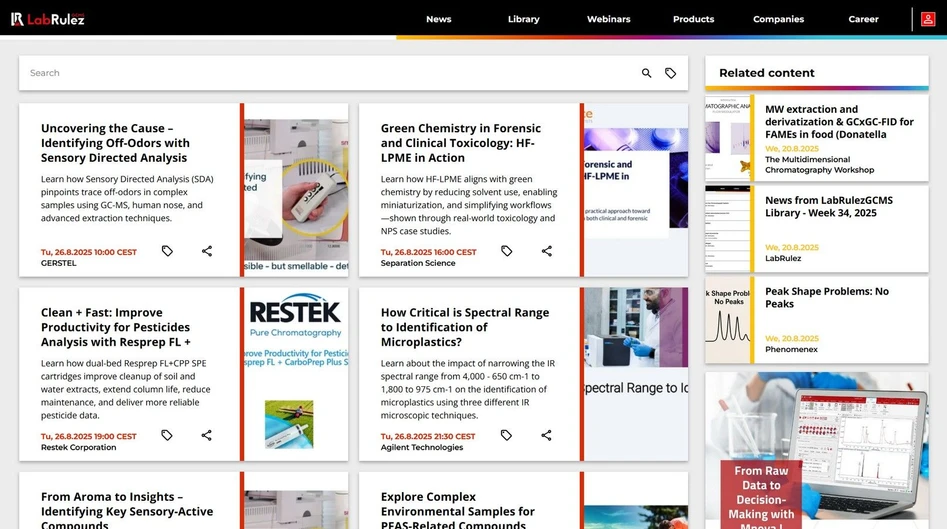The image size is (947, 529).
Task: Click tag icon on Restek Corporation card
Action: [x=167, y=435]
